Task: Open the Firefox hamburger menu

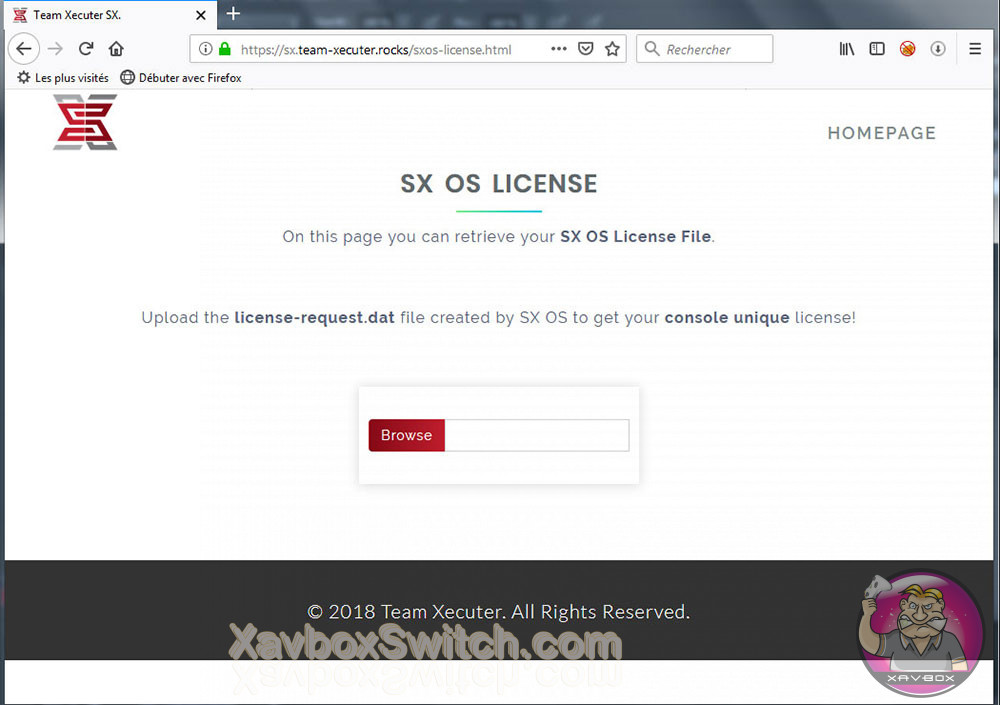Action: [x=974, y=48]
